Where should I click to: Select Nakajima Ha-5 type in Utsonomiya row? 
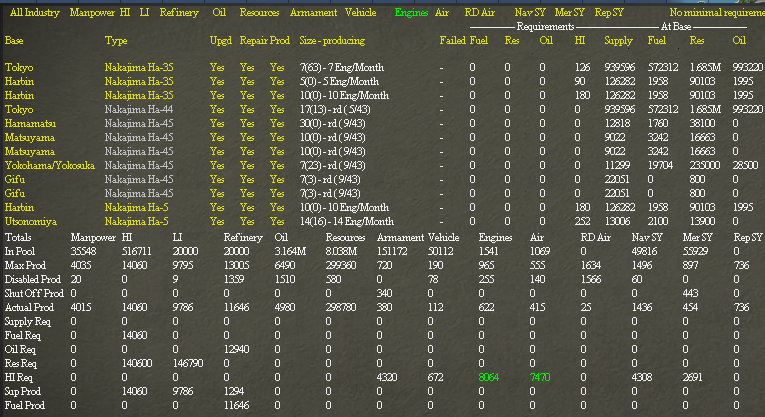[136, 221]
